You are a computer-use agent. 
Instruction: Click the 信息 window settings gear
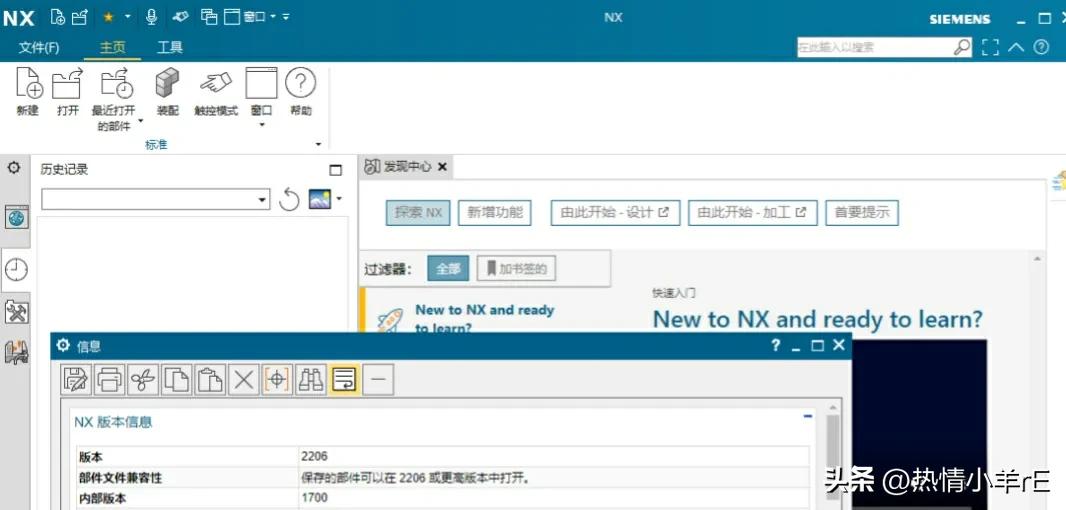(x=63, y=345)
